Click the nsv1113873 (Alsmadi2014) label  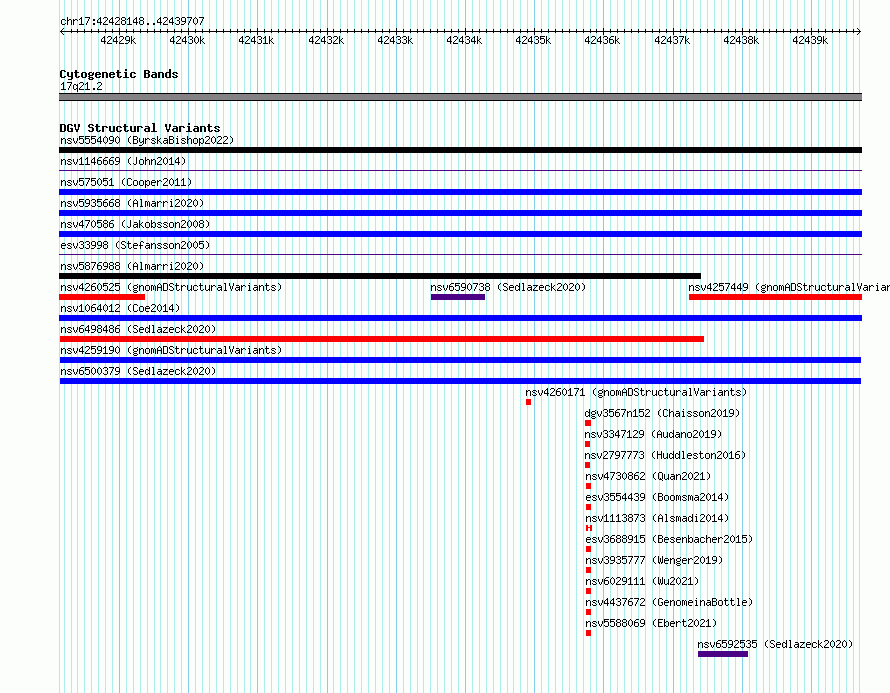[657, 518]
